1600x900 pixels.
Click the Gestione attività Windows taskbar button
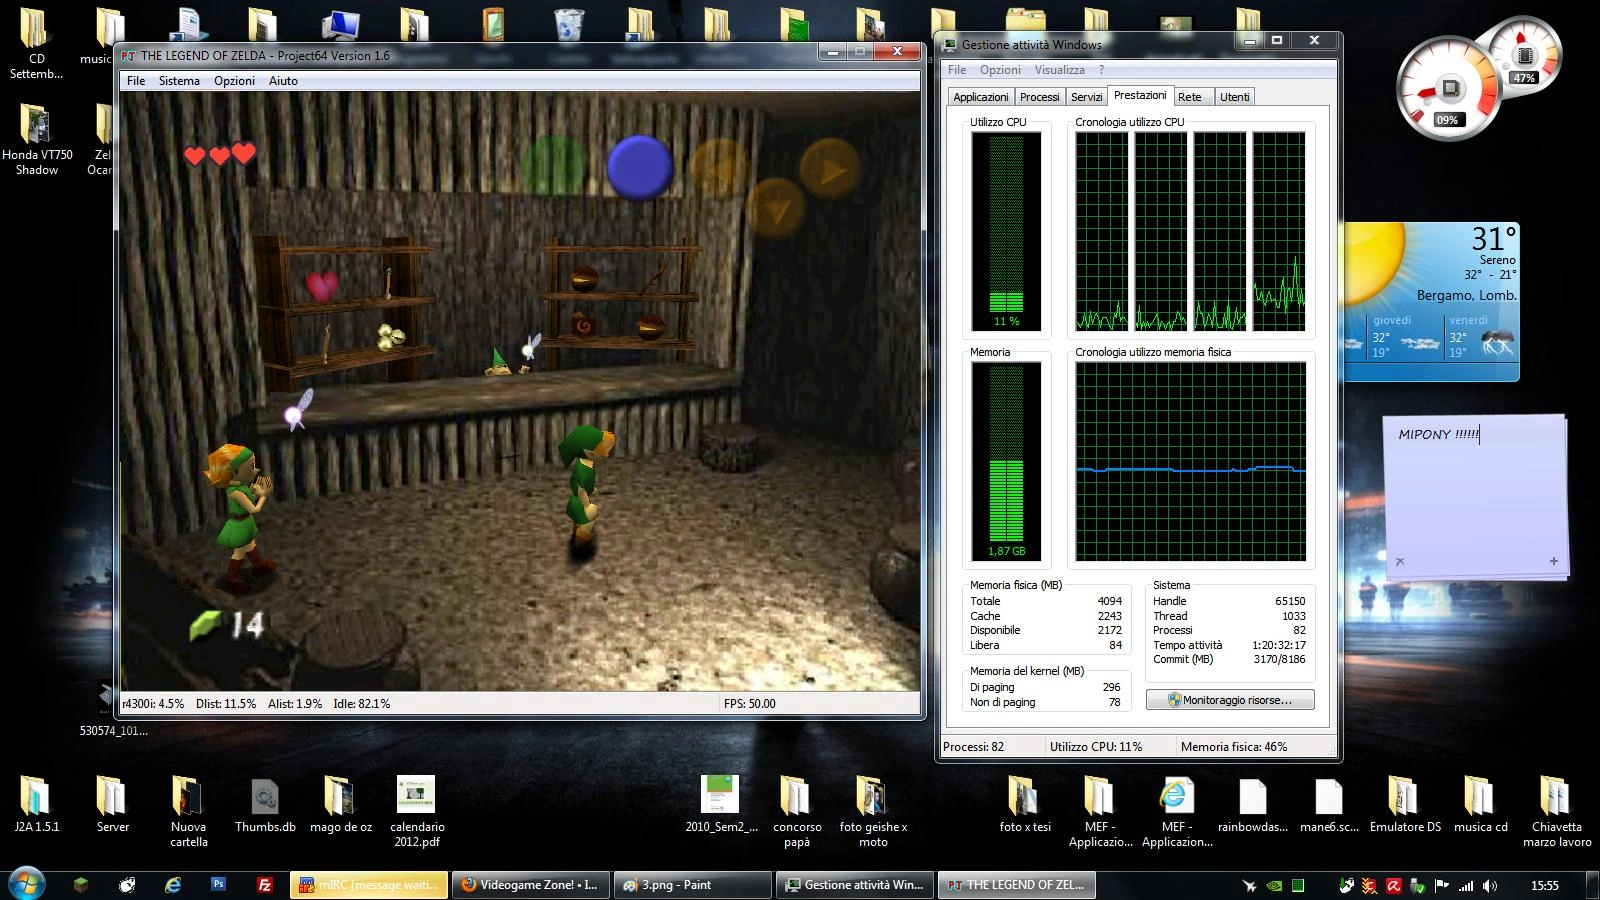point(855,885)
